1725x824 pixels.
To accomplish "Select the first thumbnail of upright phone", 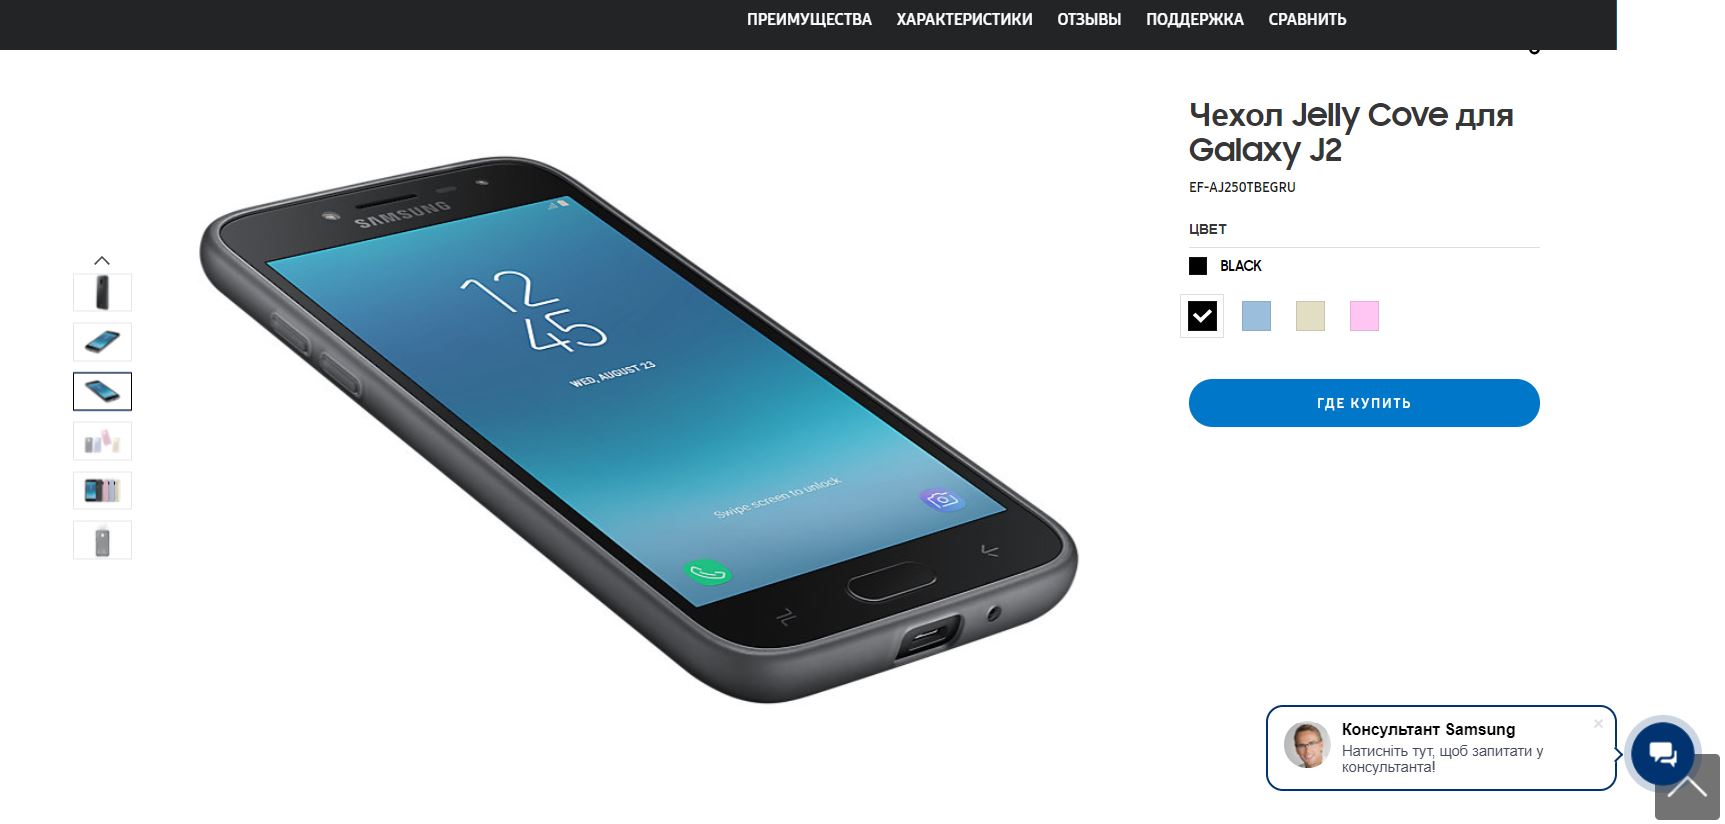I will coord(102,292).
